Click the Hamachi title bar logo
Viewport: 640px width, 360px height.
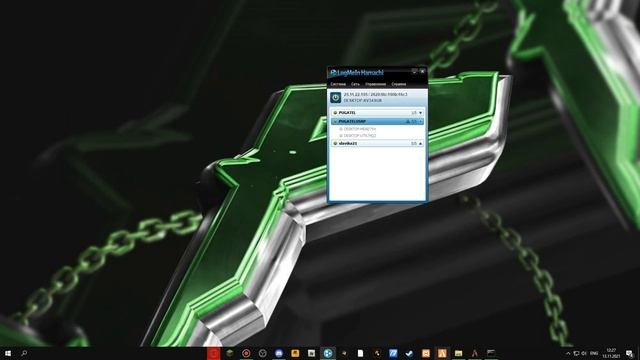357,73
